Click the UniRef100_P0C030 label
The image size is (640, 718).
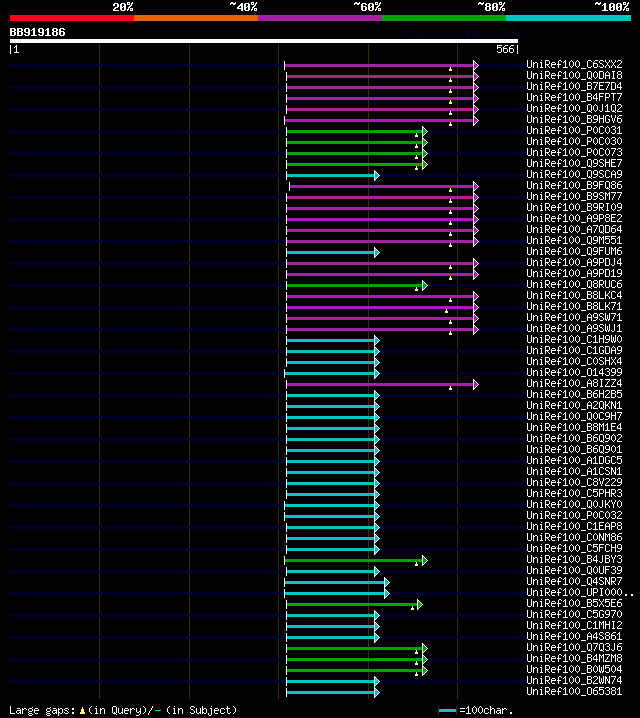pos(574,141)
